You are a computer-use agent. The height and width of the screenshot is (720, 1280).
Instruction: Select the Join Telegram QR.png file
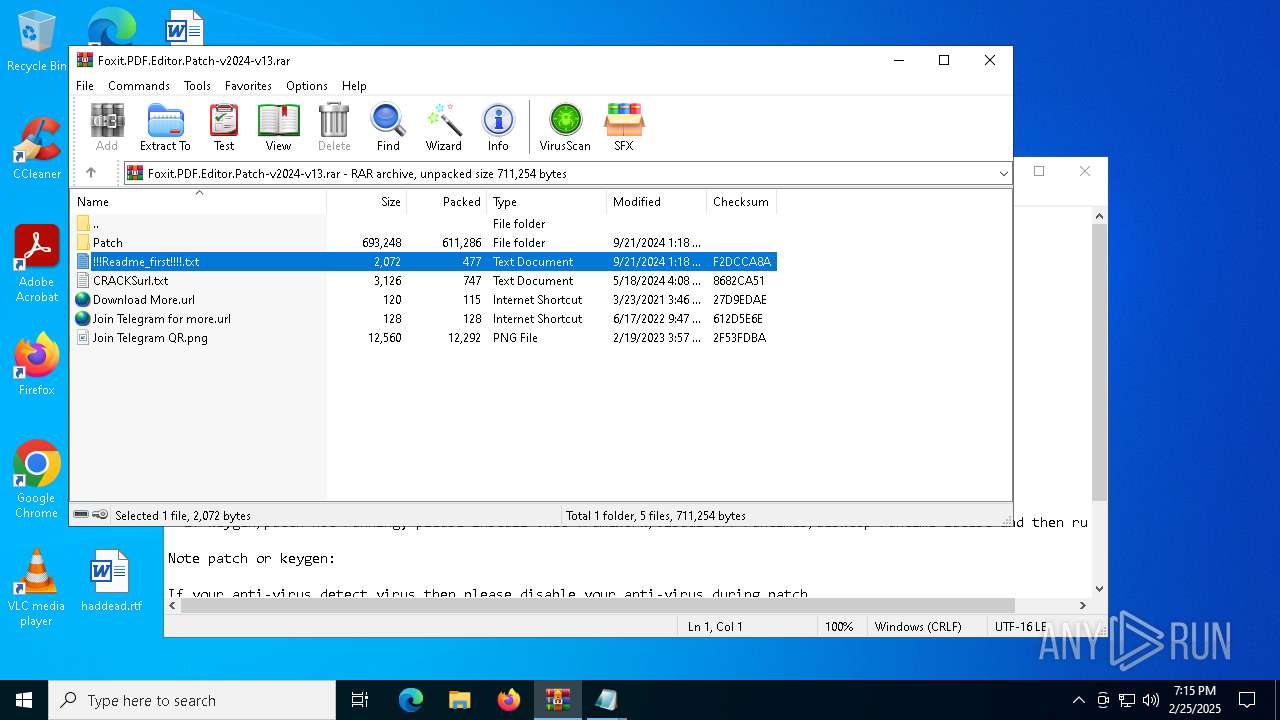click(x=424, y=338)
